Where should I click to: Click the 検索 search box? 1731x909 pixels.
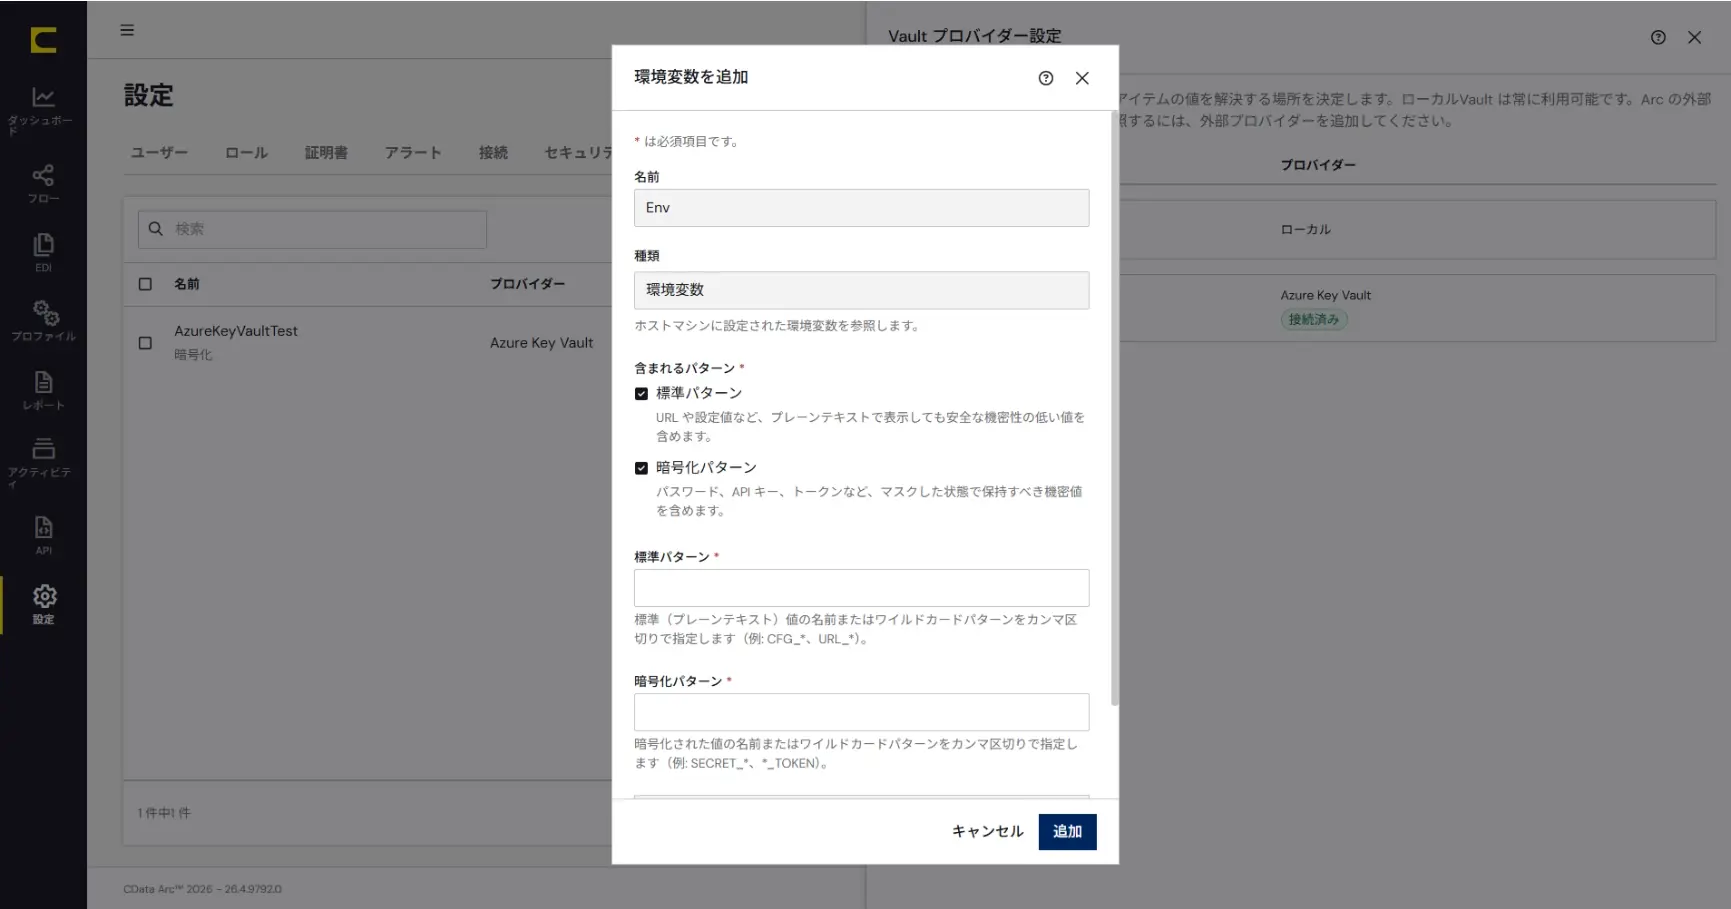(x=312, y=229)
